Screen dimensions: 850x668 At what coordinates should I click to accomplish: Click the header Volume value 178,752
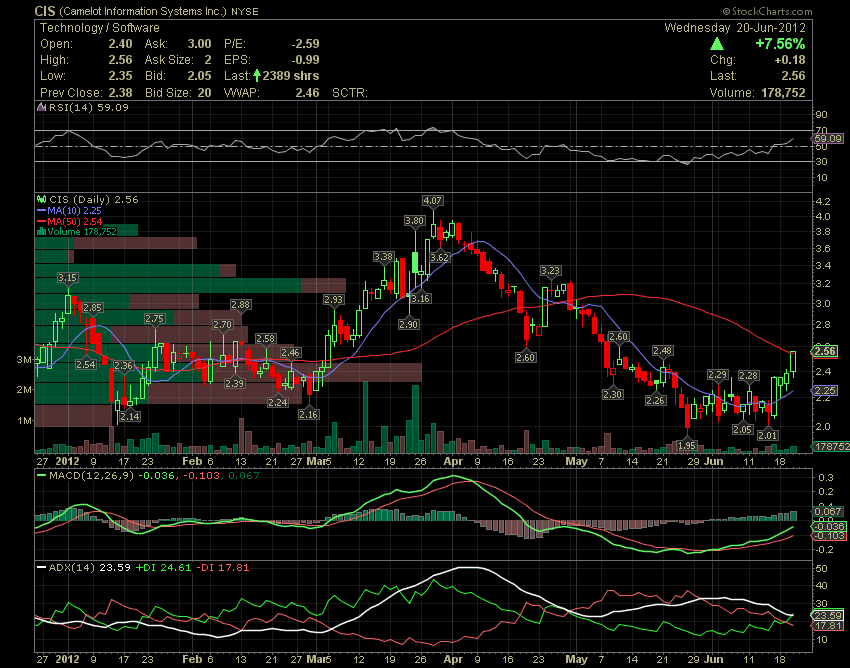783,93
